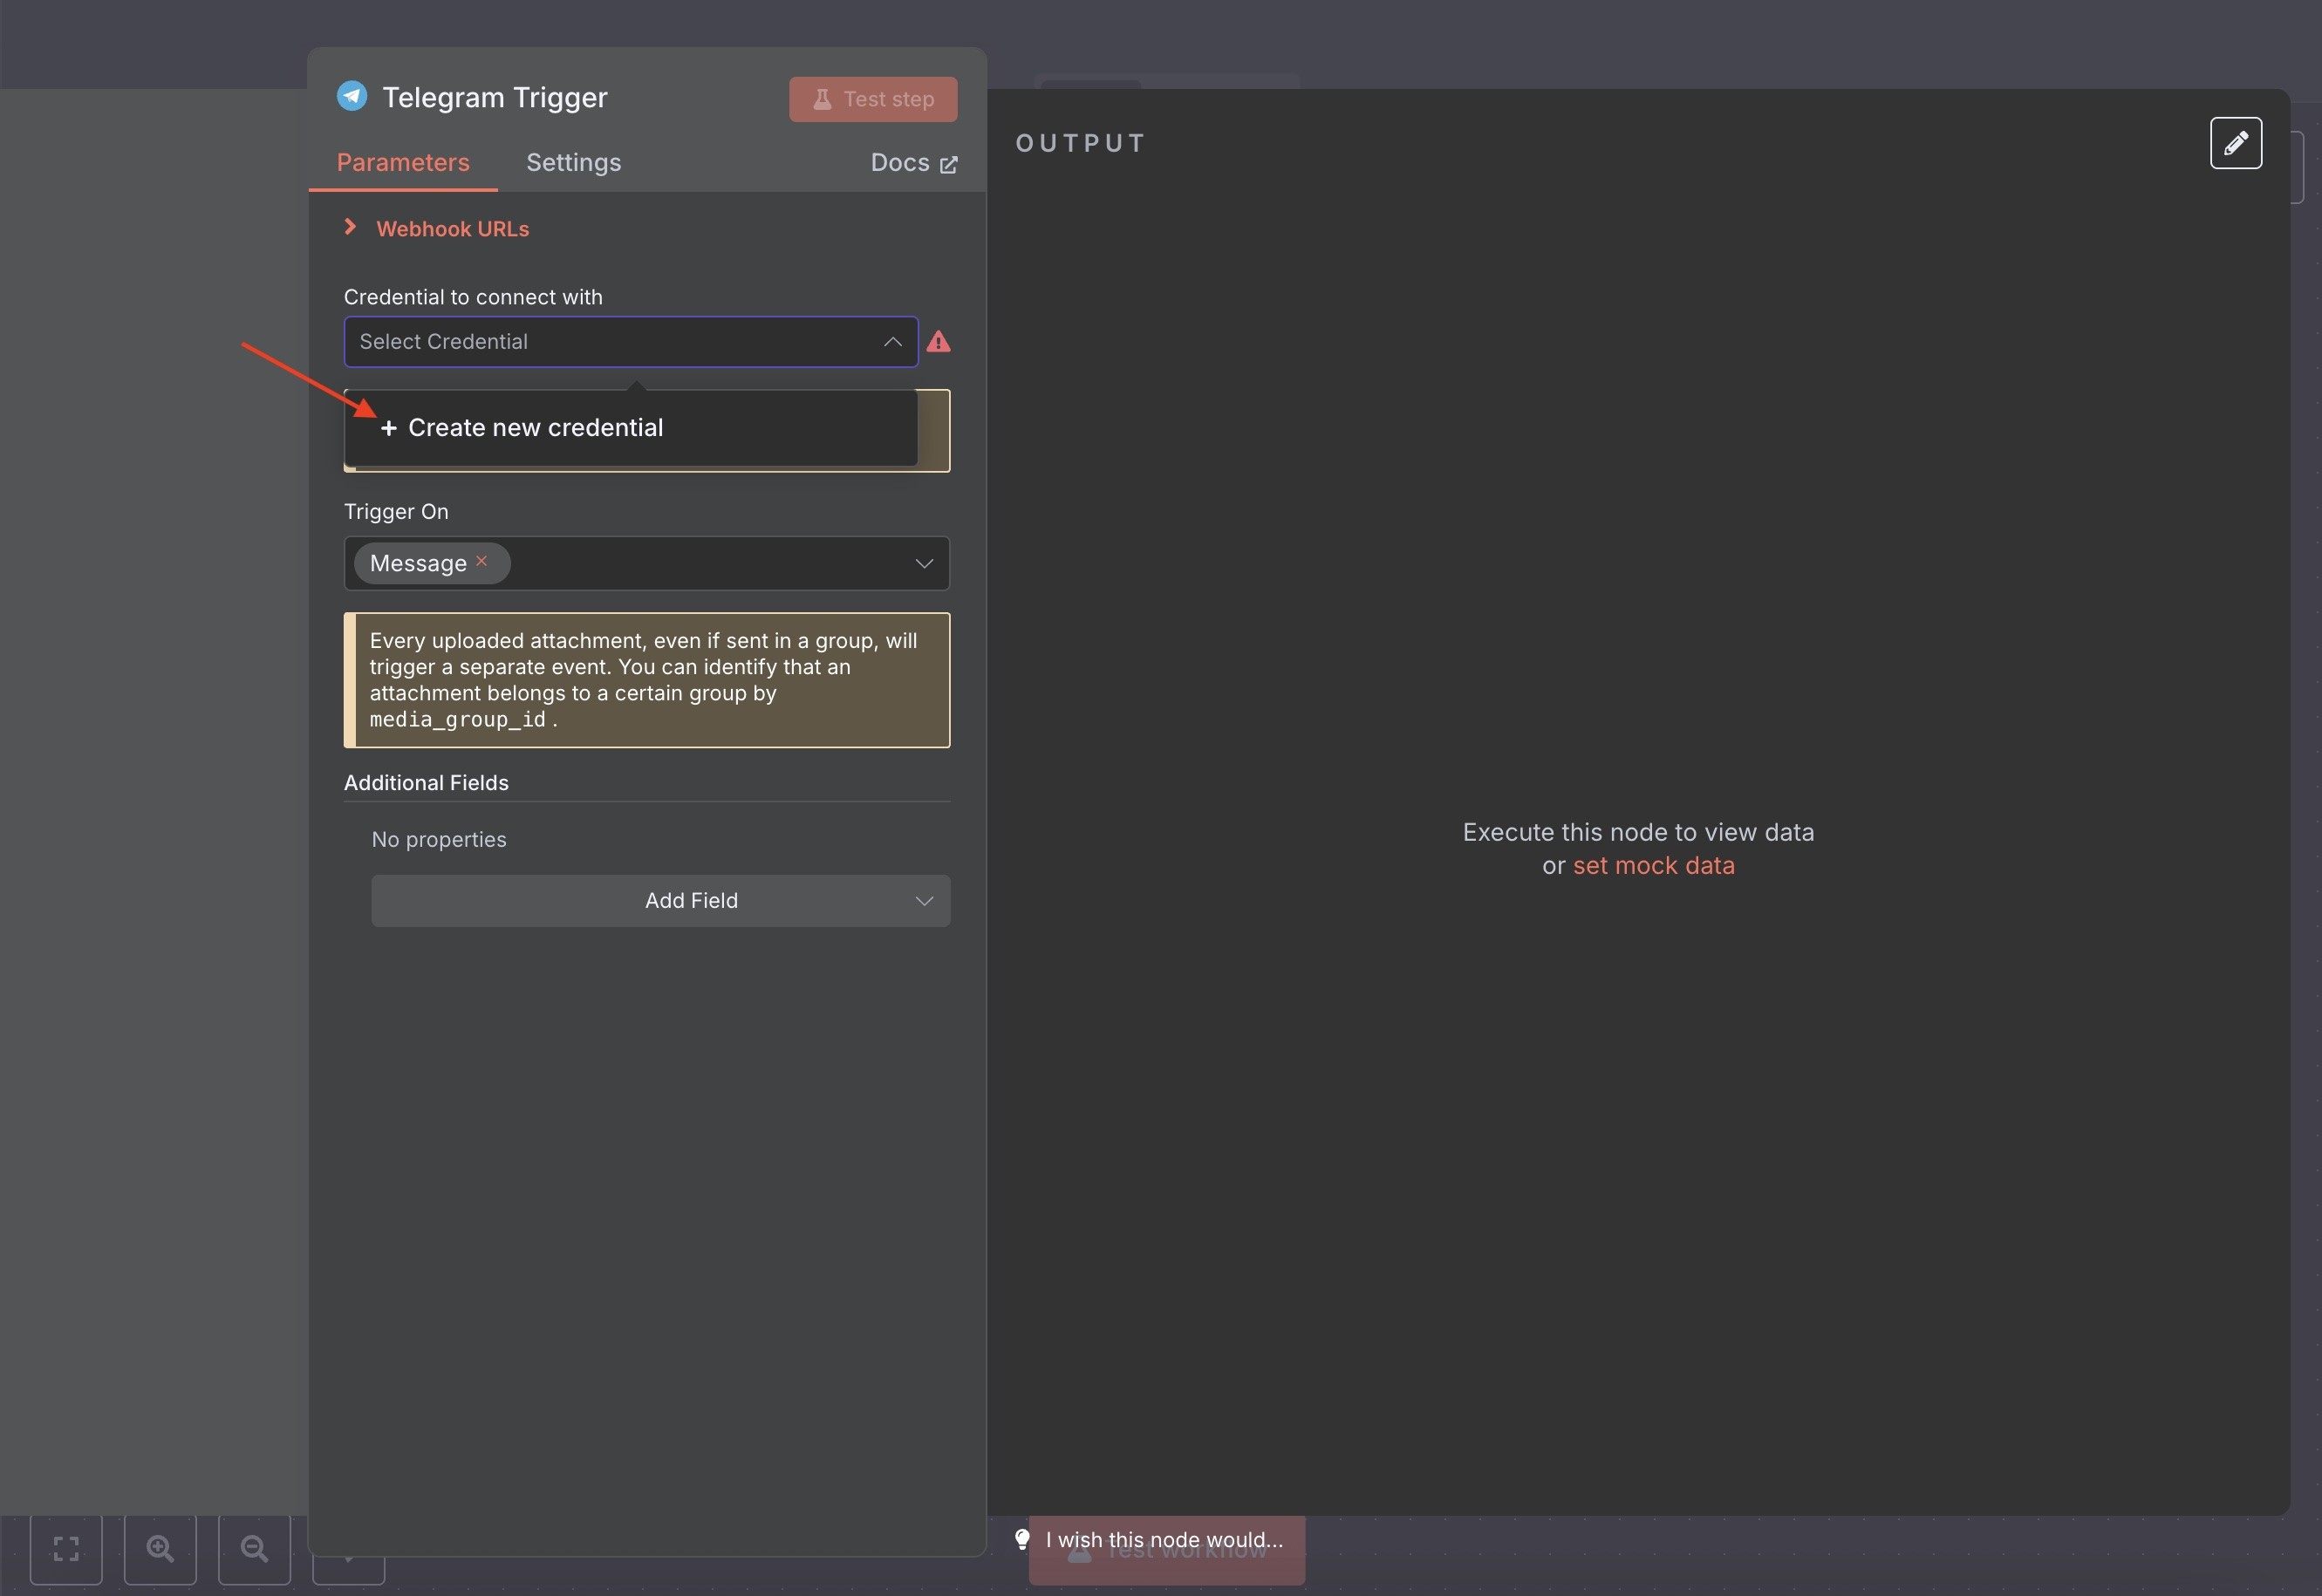Click the Additional Fields label
The height and width of the screenshot is (1596, 2322).
(x=426, y=783)
